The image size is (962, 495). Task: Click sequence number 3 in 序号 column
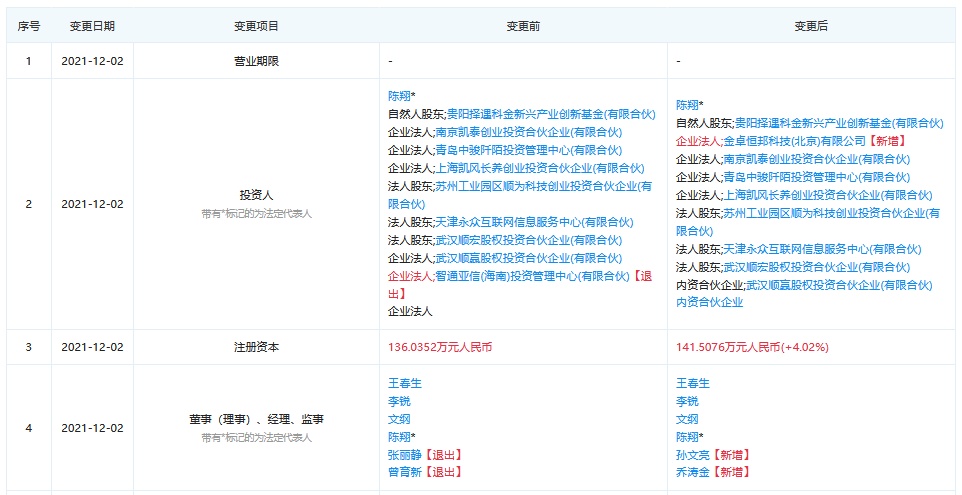coord(28,347)
